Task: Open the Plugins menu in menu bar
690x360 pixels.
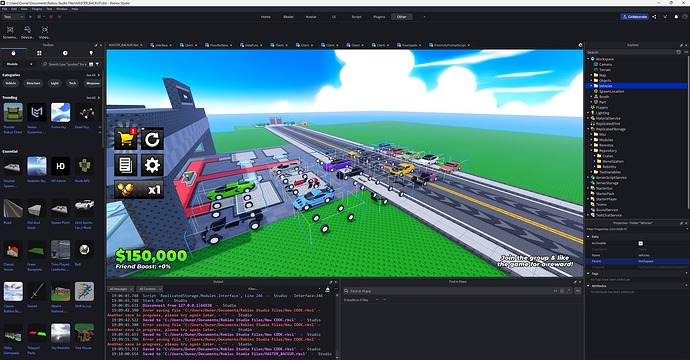Action: pyautogui.click(x=37, y=9)
